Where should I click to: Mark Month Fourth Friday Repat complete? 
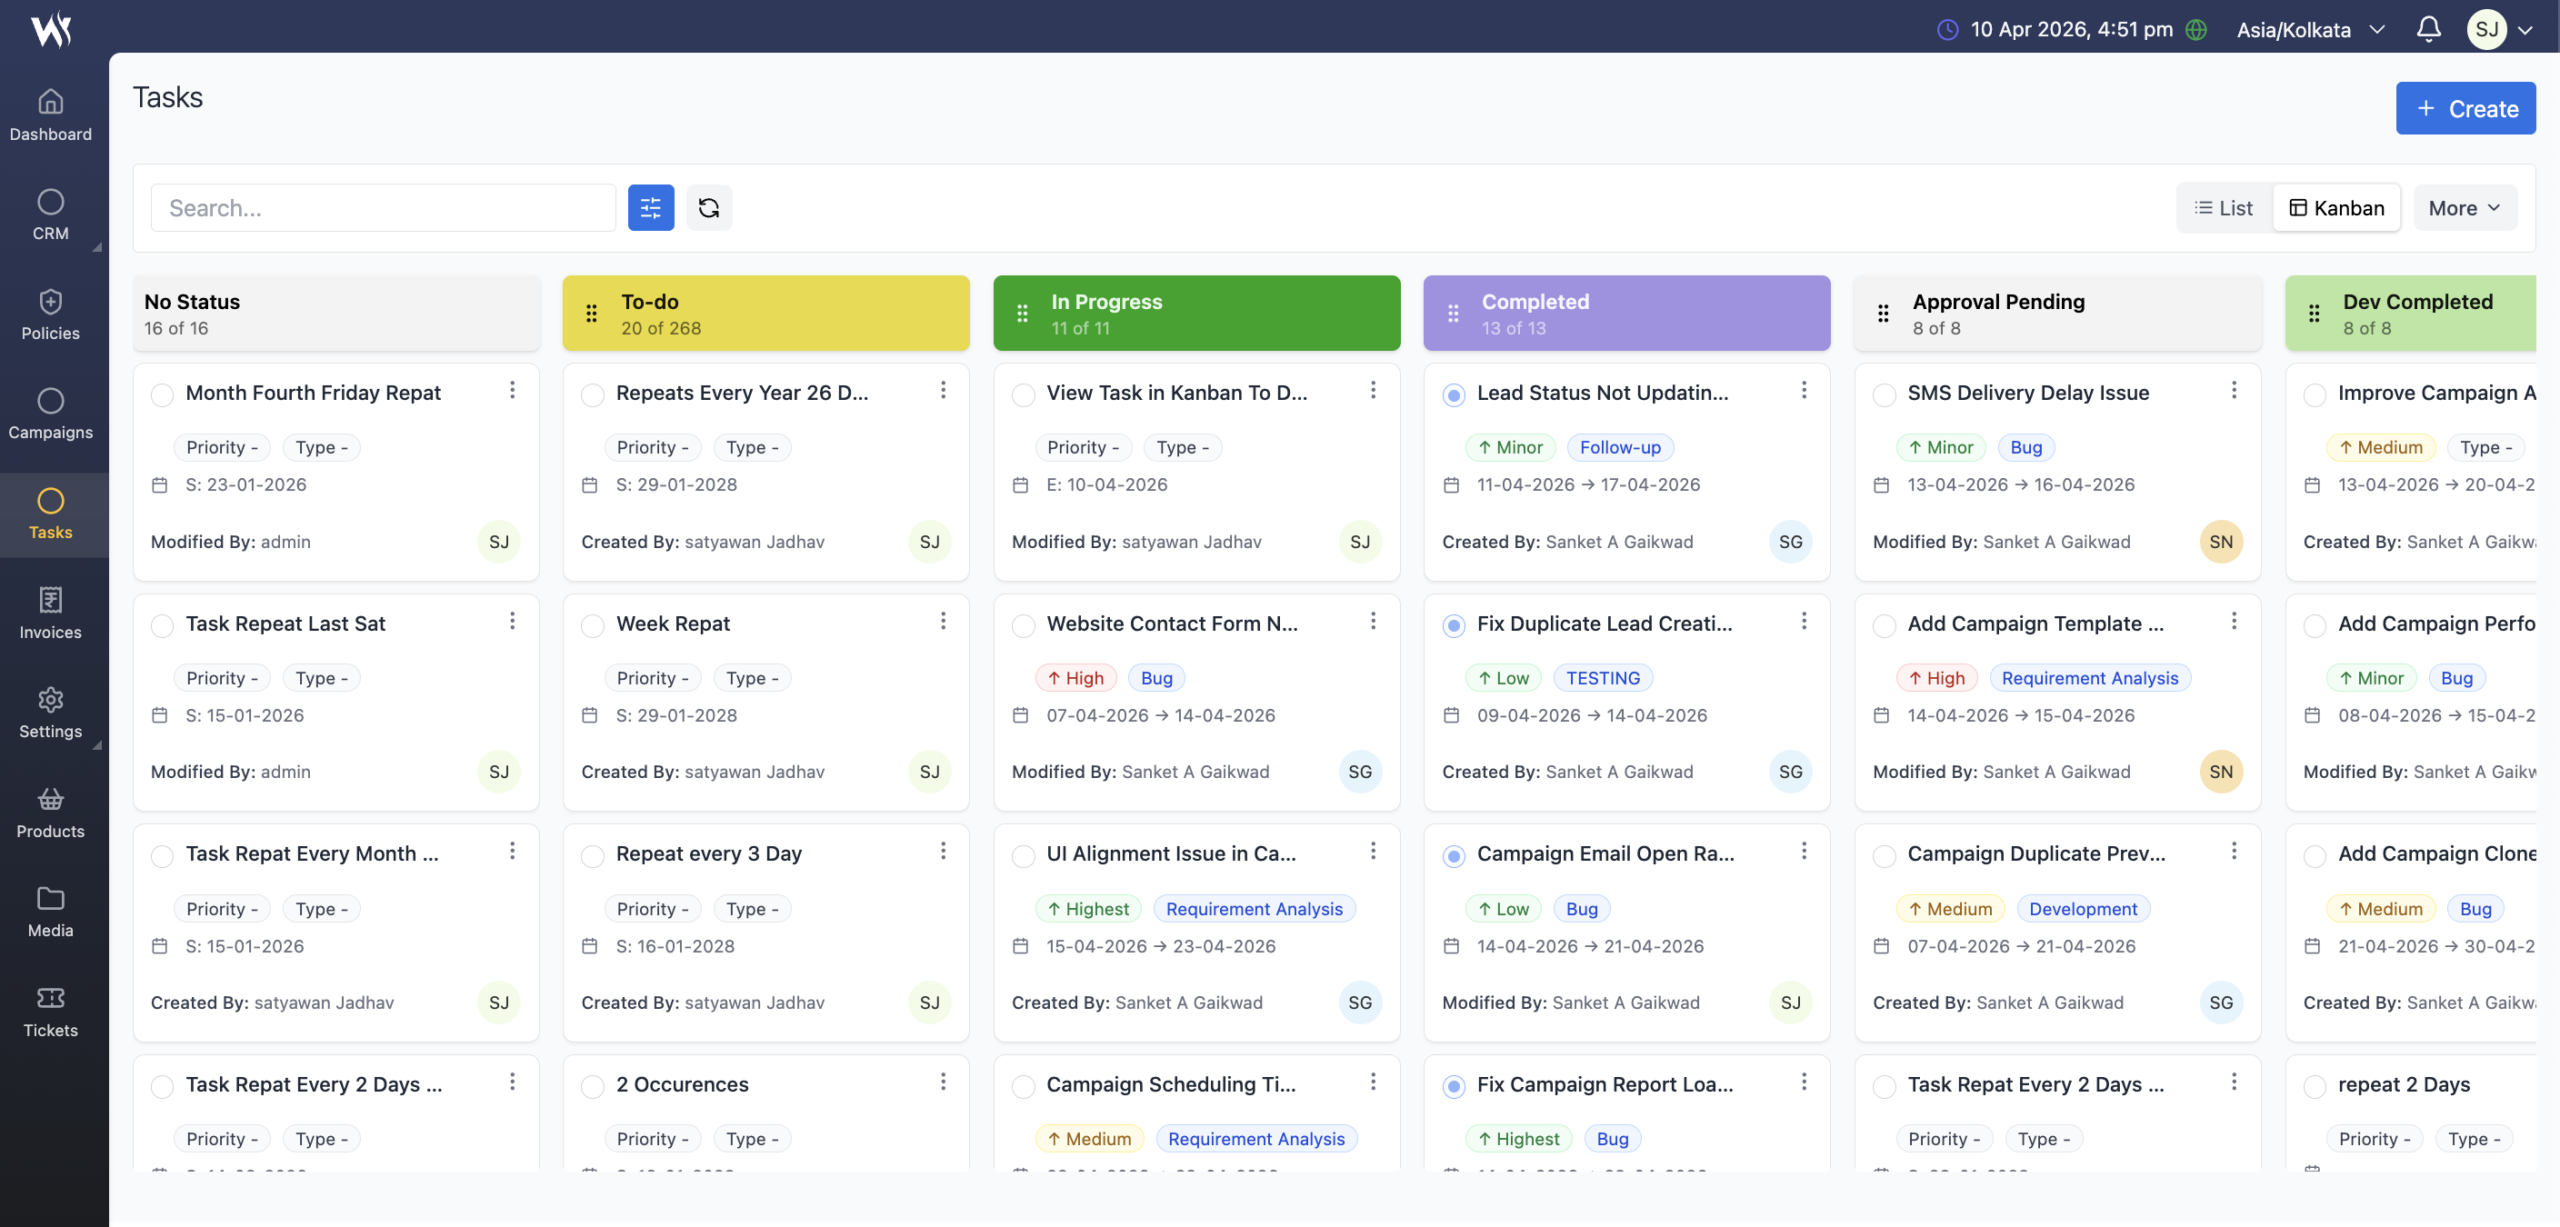click(x=162, y=394)
